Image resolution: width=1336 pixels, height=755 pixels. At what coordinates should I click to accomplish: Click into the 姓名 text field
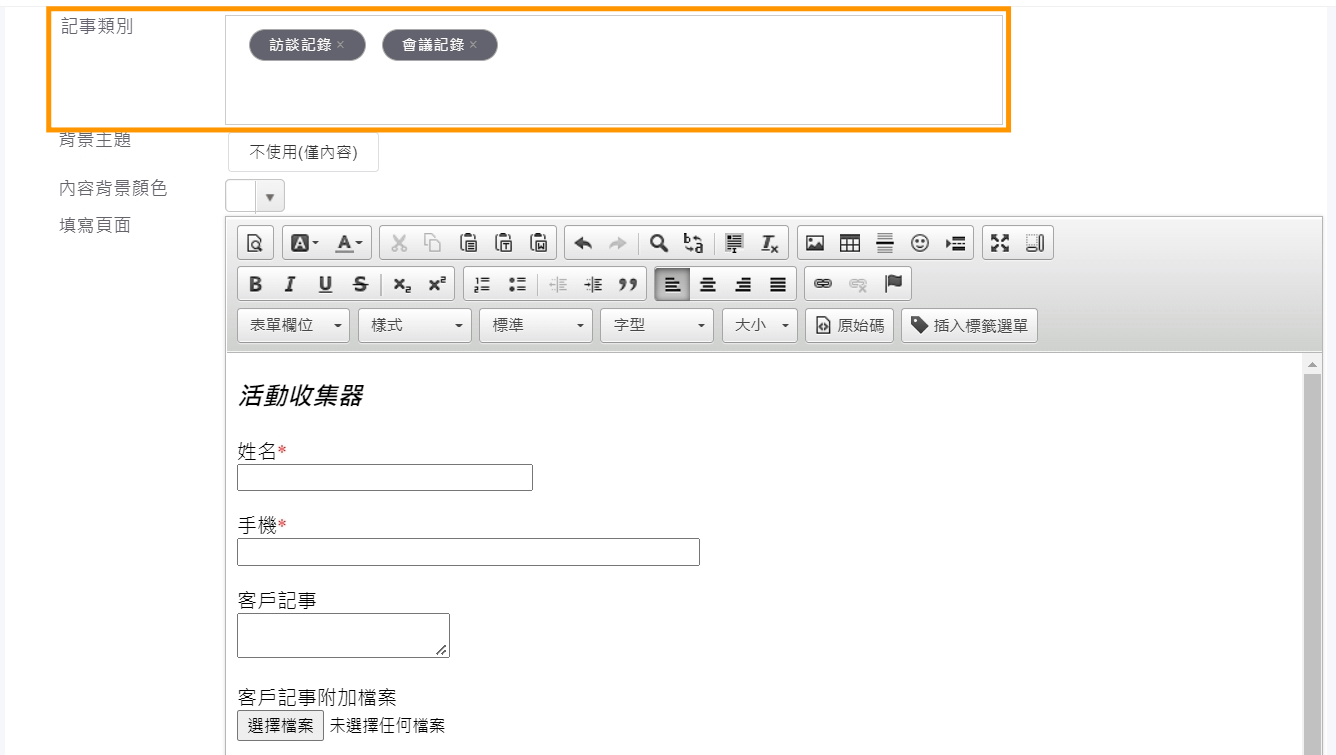point(384,478)
